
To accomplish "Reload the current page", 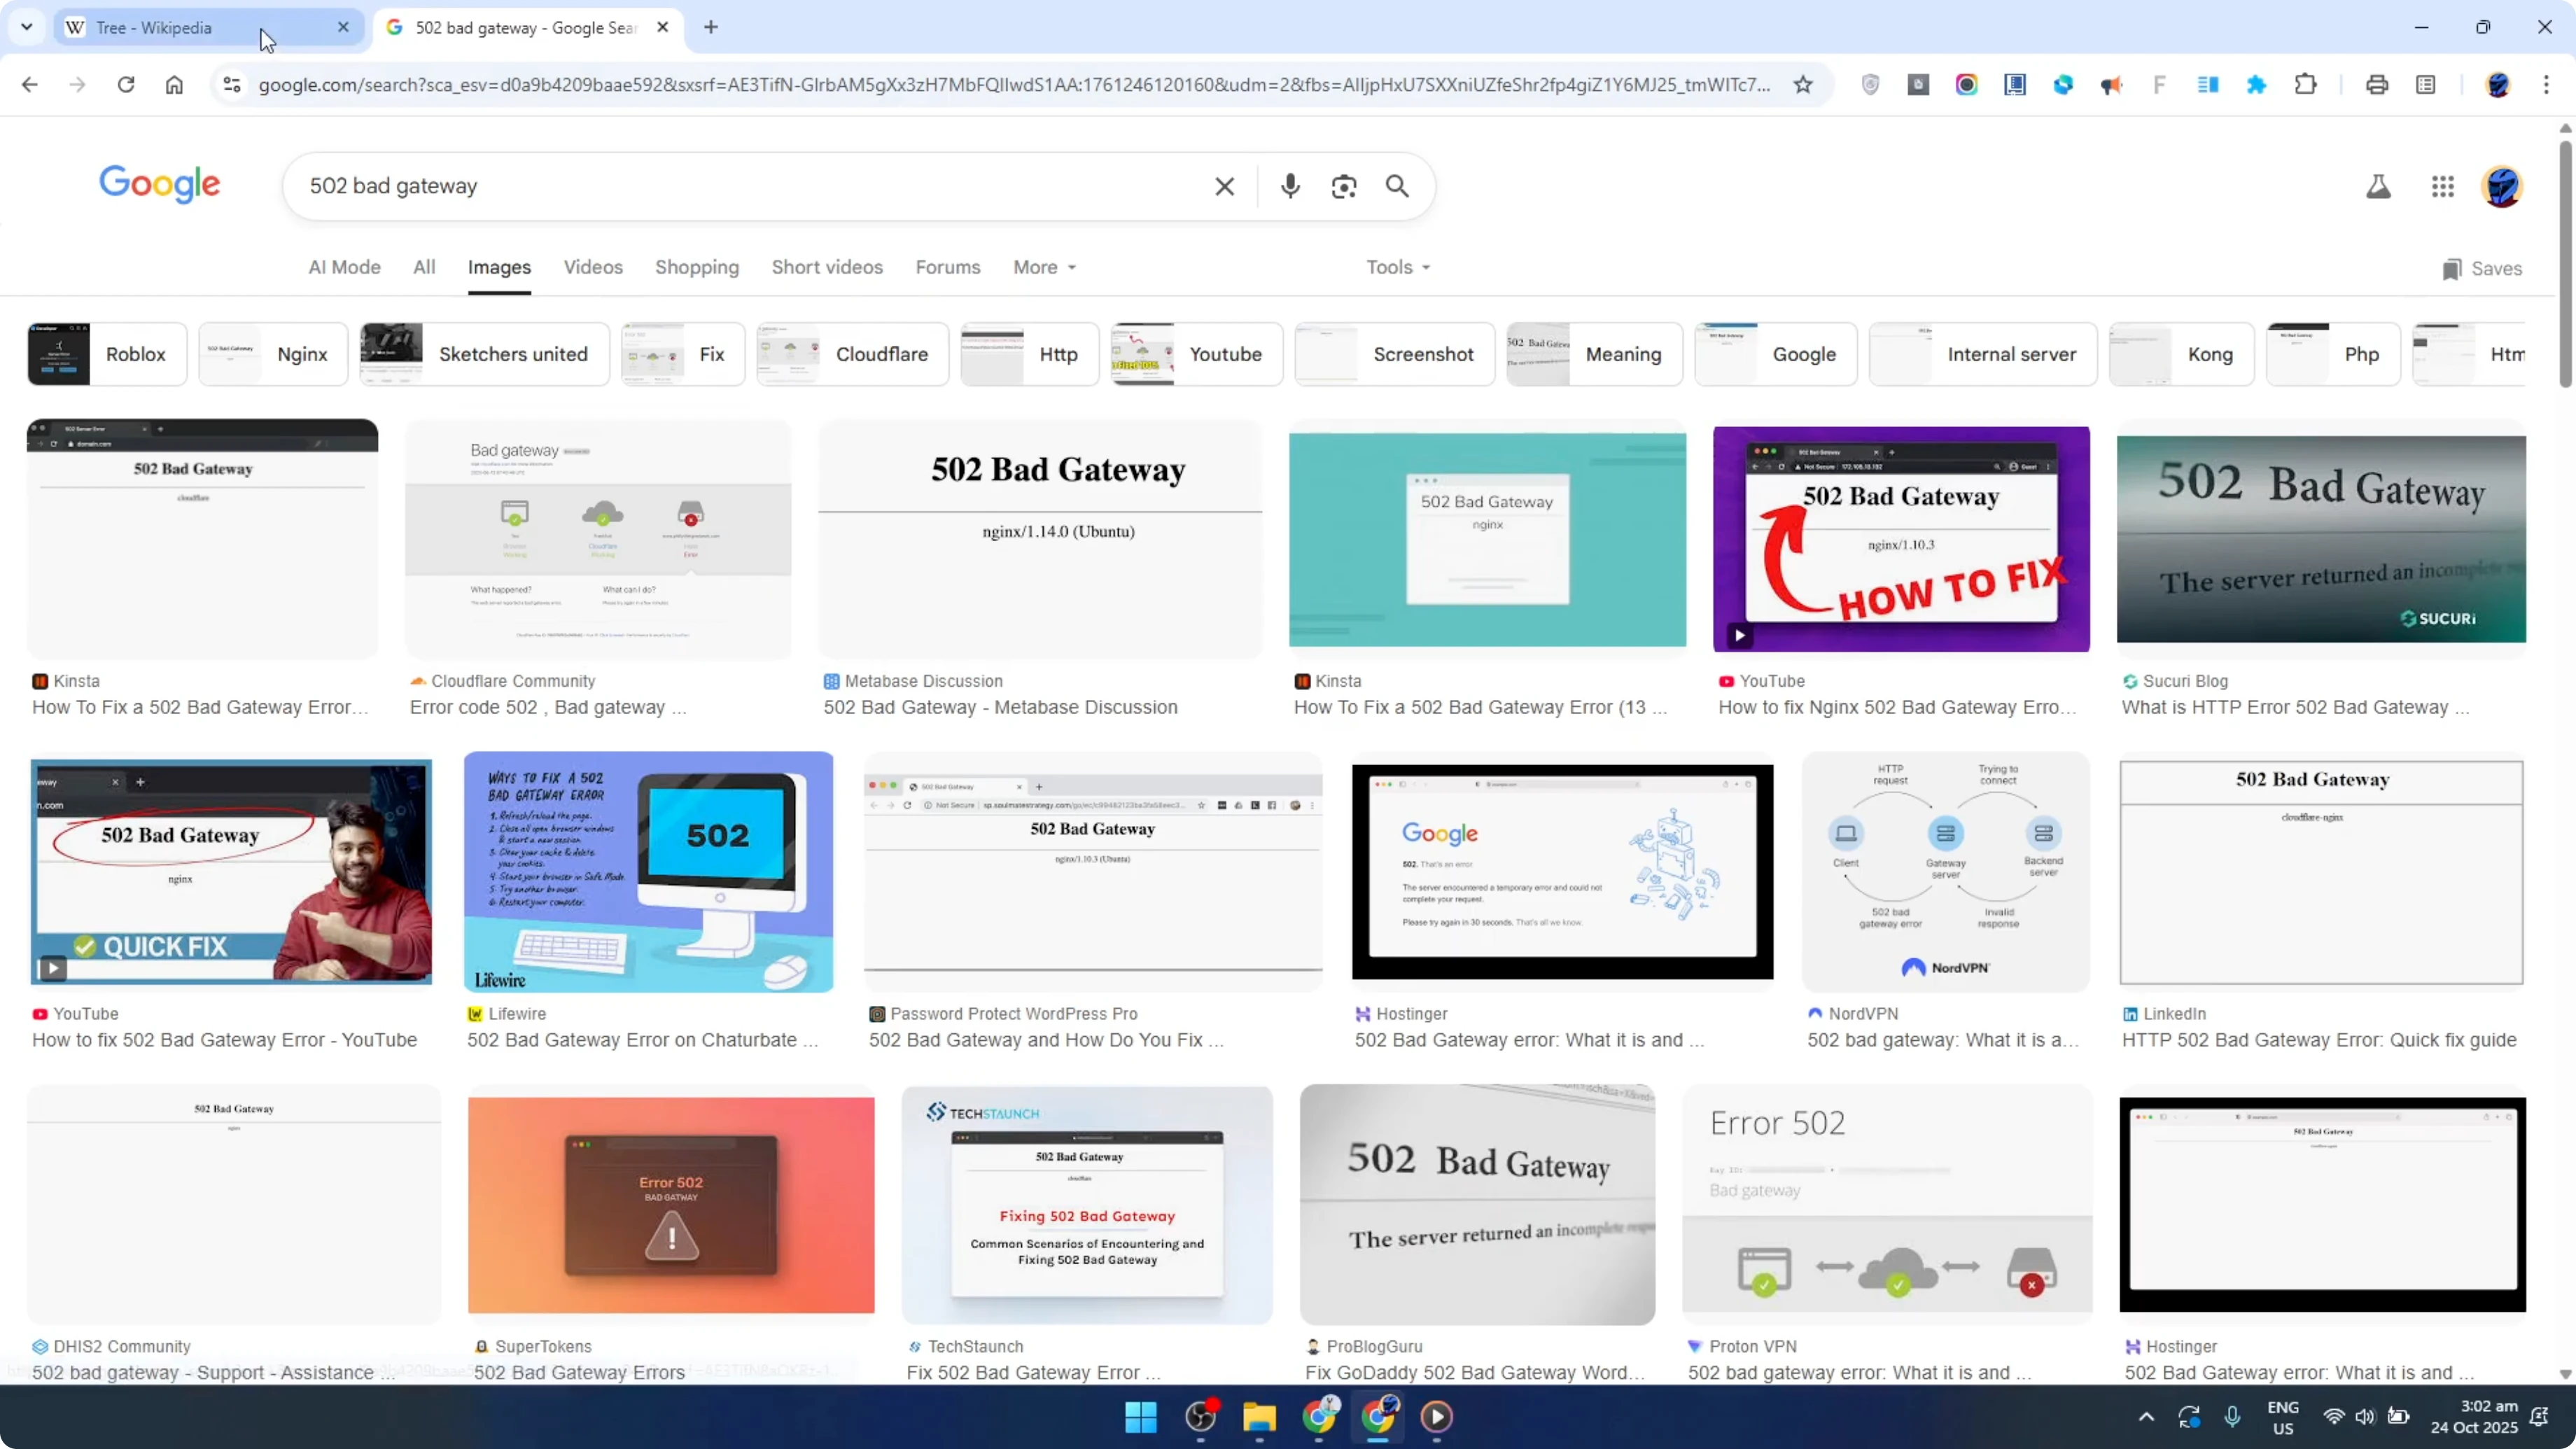I will [126, 84].
